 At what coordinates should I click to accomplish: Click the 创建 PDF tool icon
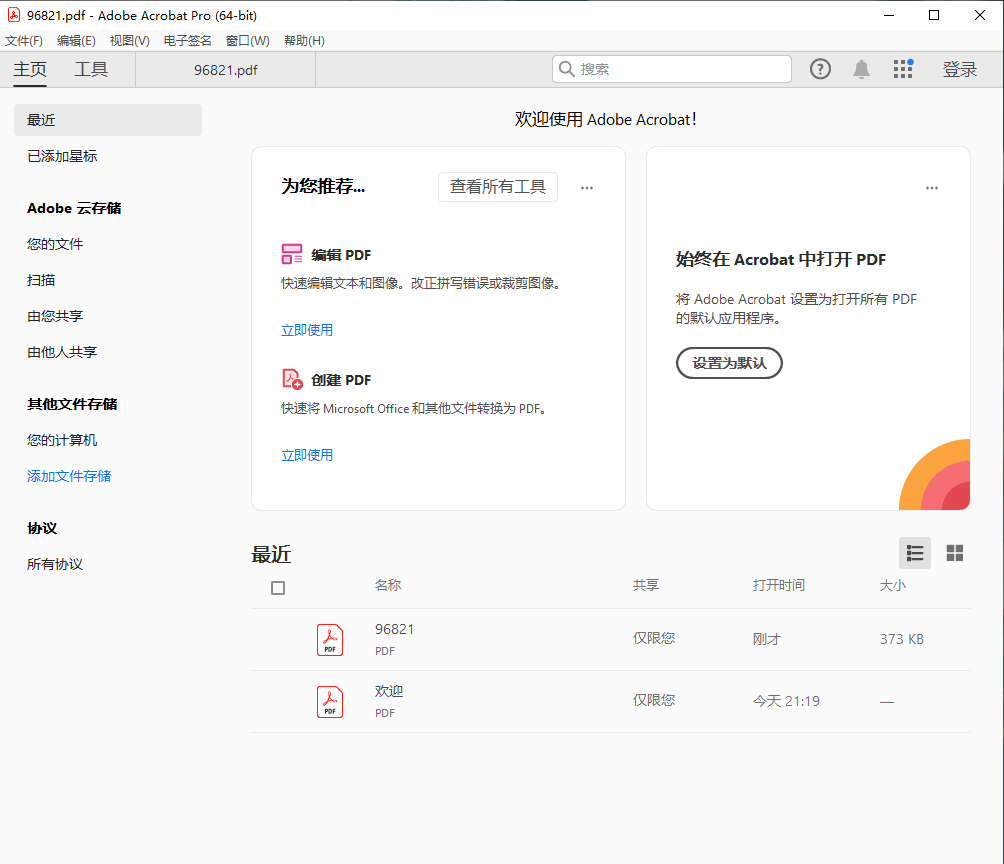click(292, 379)
